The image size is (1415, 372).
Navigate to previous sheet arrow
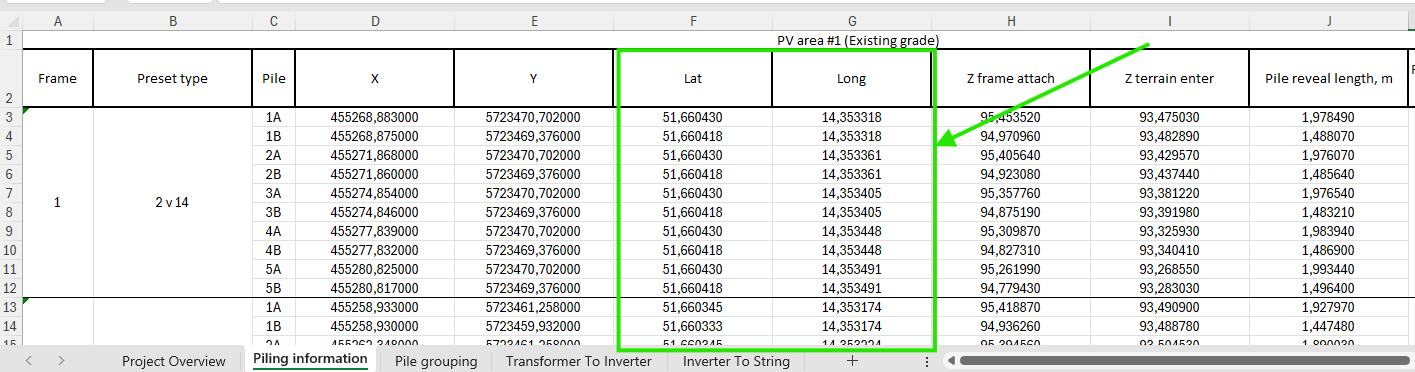click(x=29, y=361)
